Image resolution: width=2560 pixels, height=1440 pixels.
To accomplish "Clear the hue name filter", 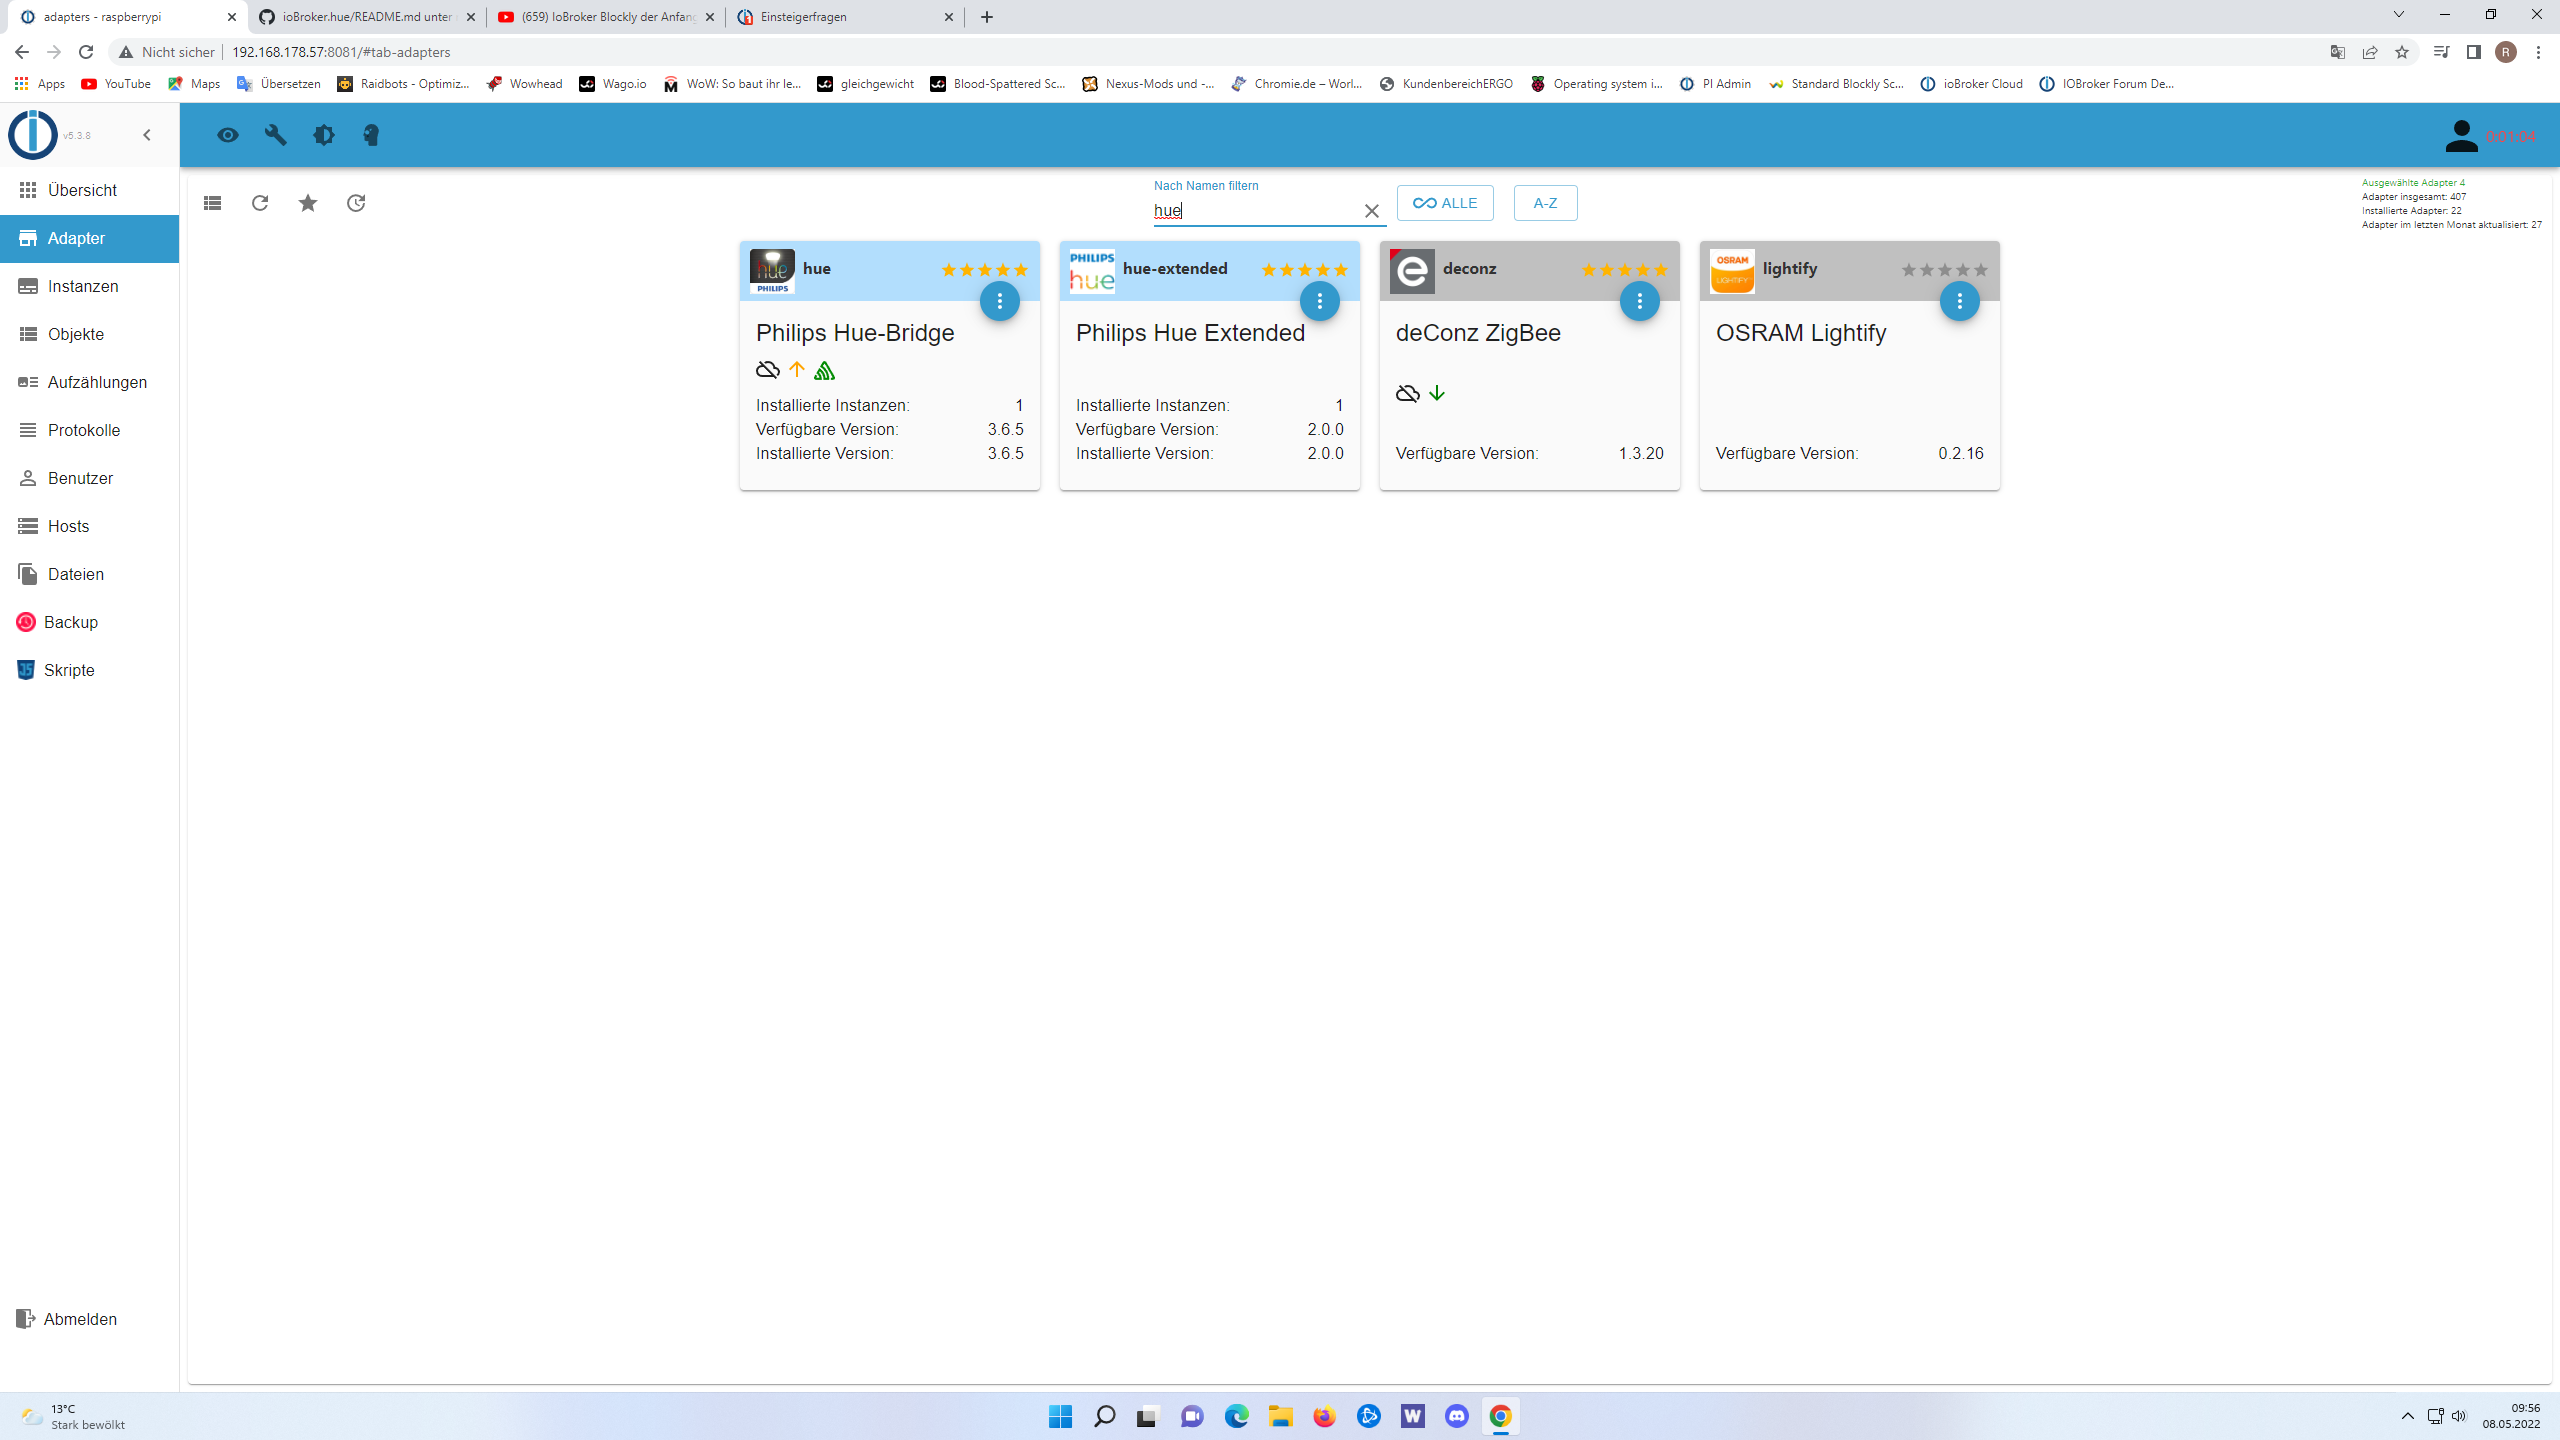I will 1372,211.
